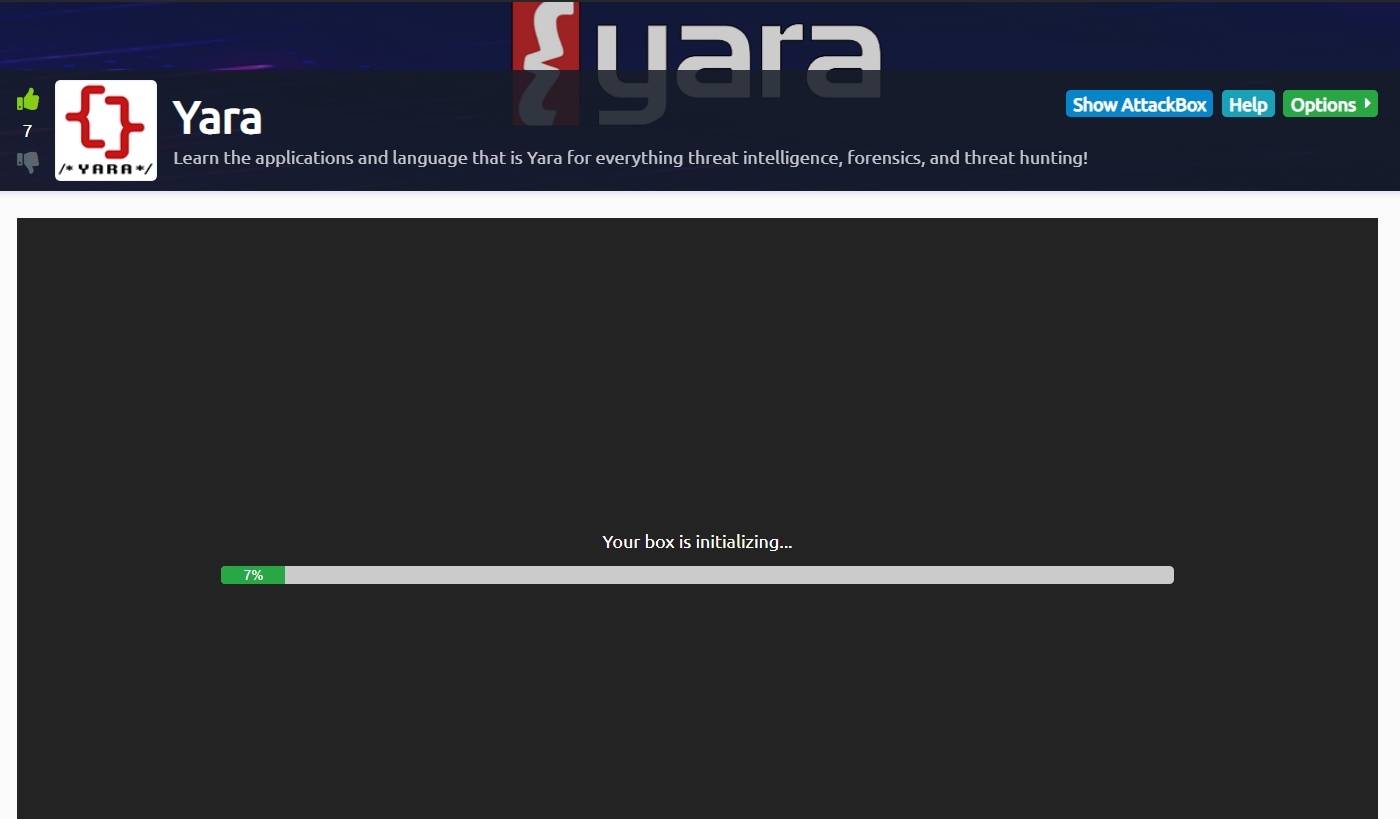Click the empty dark area below progress bar
This screenshot has width=1400, height=819.
point(697,700)
